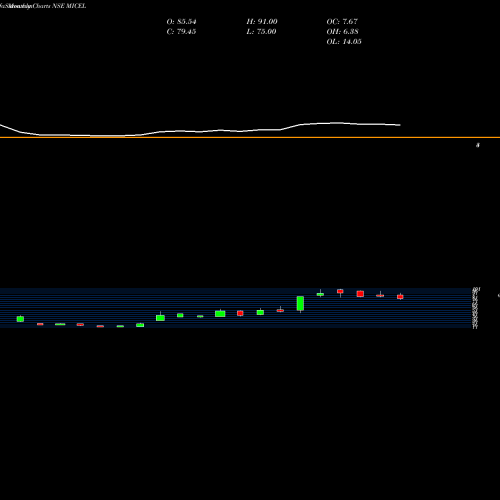The width and height of the screenshot is (500, 500).
Task: Click the price scale labels beside the candles
Action: 475,308
